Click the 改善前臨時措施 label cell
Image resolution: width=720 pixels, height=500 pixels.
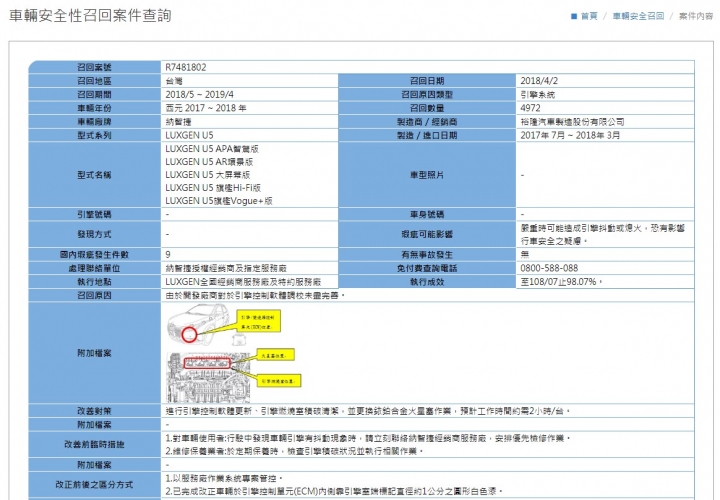(x=95, y=444)
